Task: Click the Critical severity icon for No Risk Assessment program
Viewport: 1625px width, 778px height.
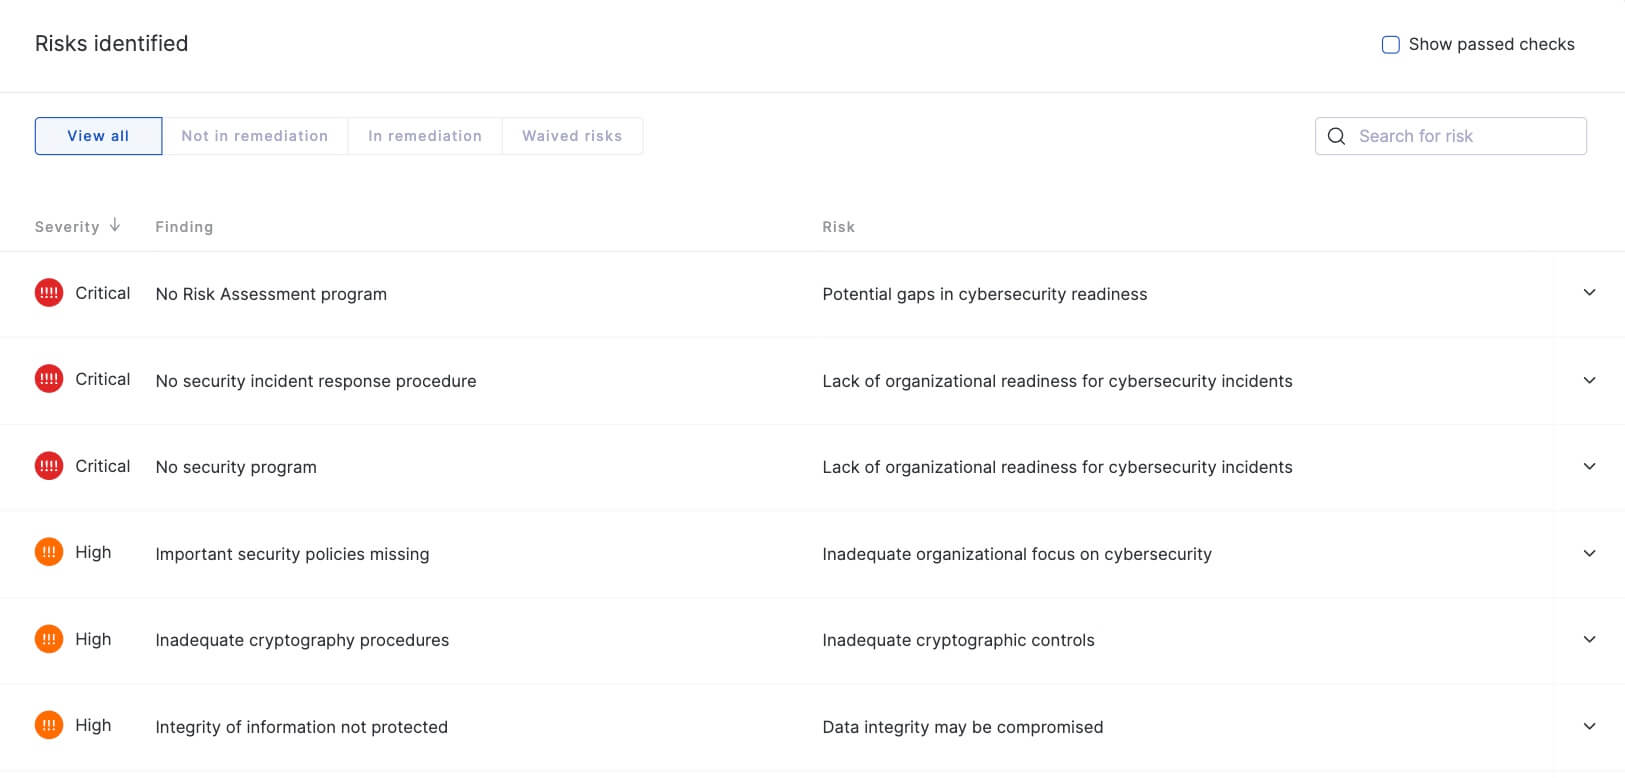Action: coord(49,293)
